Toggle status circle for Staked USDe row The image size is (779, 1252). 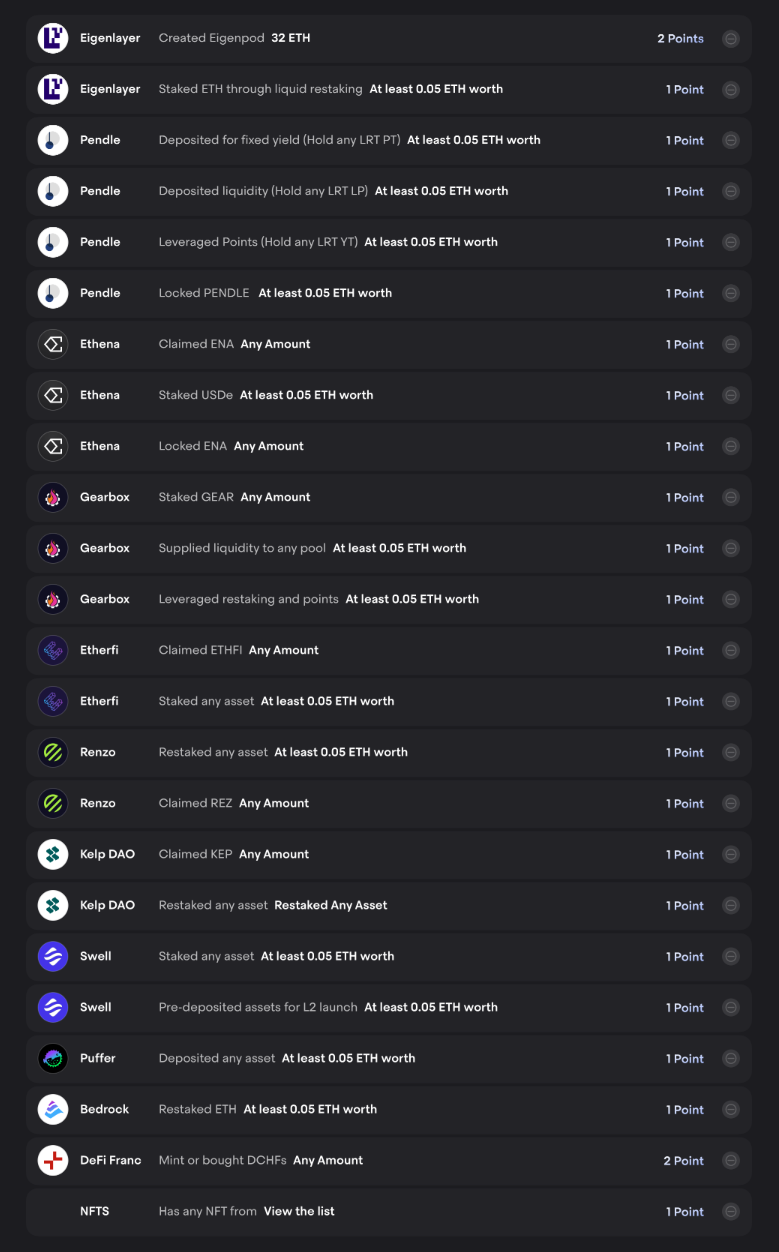click(731, 396)
